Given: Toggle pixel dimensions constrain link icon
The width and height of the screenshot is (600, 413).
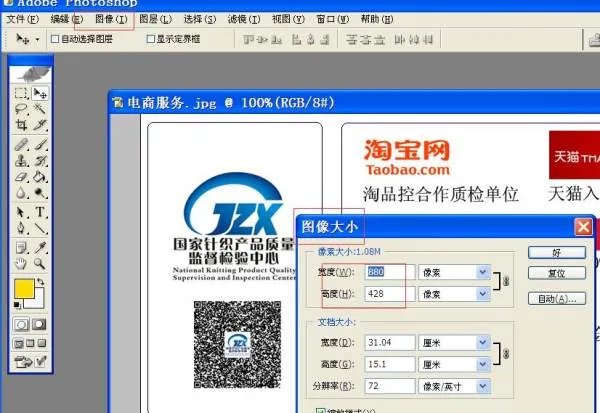Looking at the screenshot, I should point(506,281).
